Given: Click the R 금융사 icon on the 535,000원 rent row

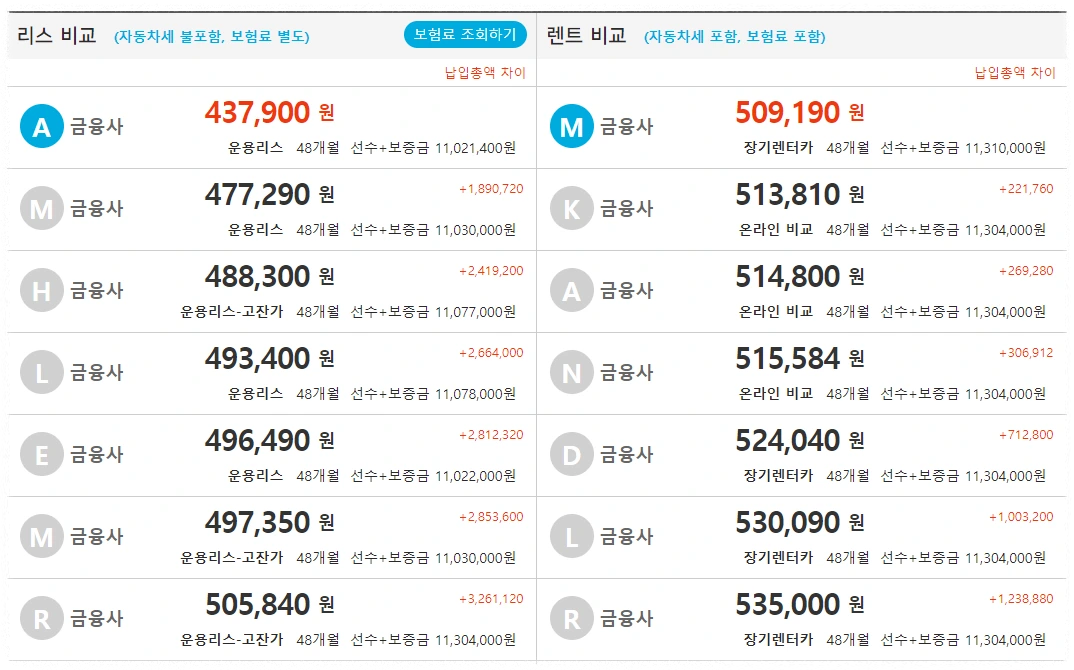Looking at the screenshot, I should (x=570, y=618).
